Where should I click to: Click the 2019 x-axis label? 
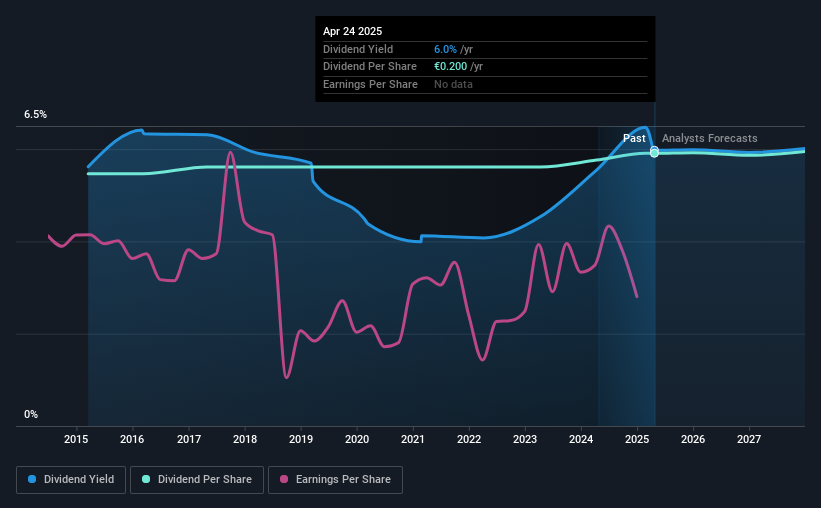301,439
